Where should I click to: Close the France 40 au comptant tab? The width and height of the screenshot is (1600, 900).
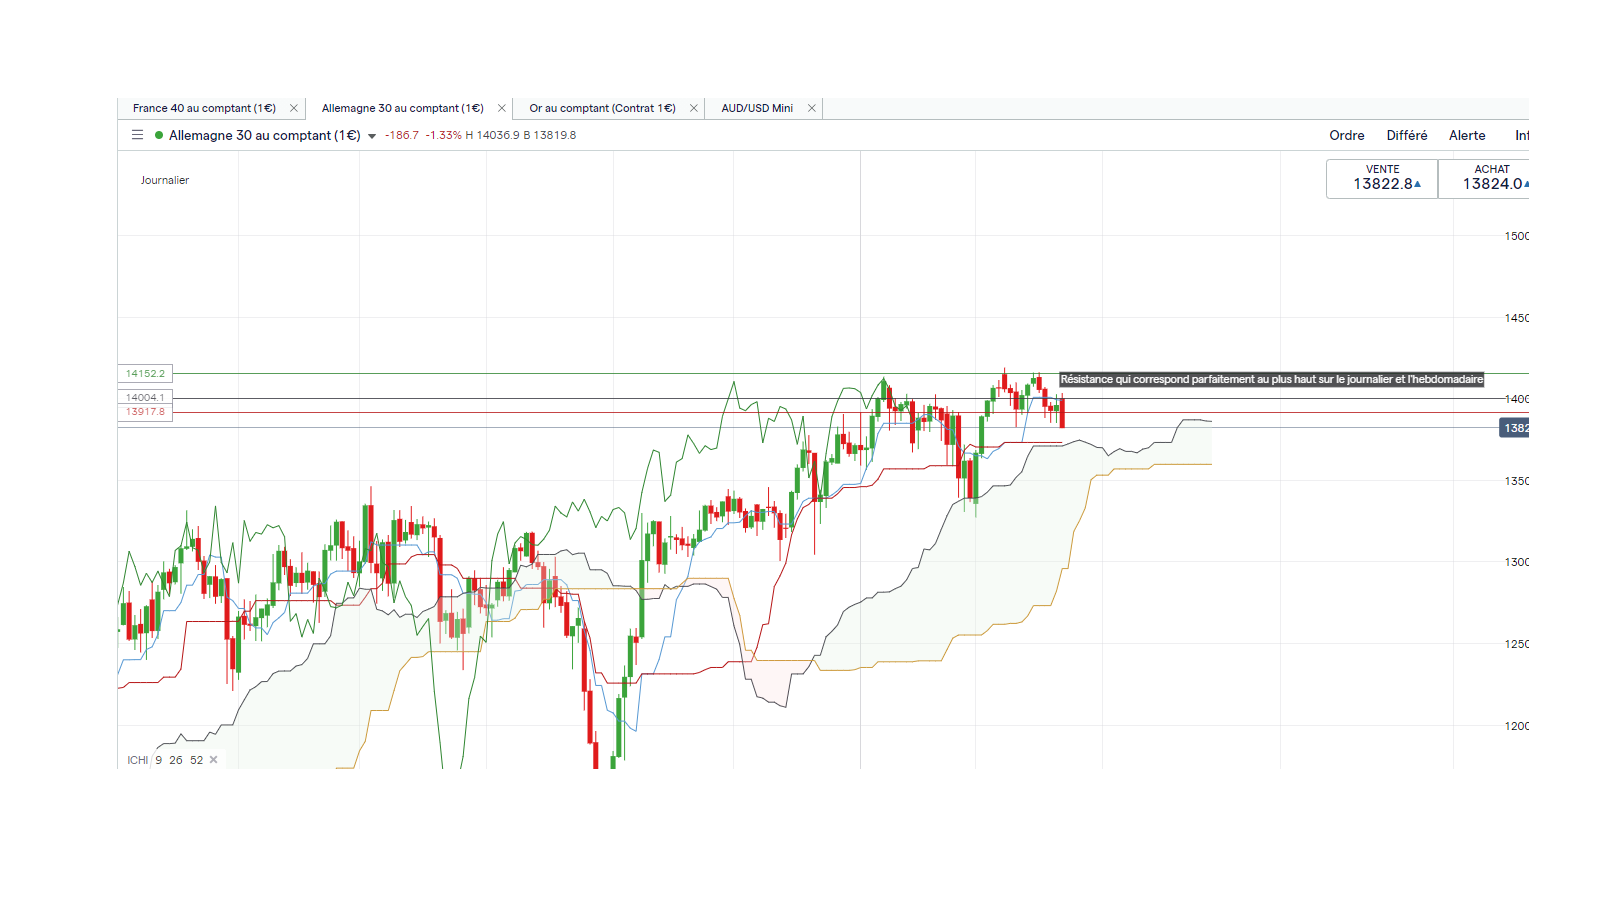pos(294,108)
